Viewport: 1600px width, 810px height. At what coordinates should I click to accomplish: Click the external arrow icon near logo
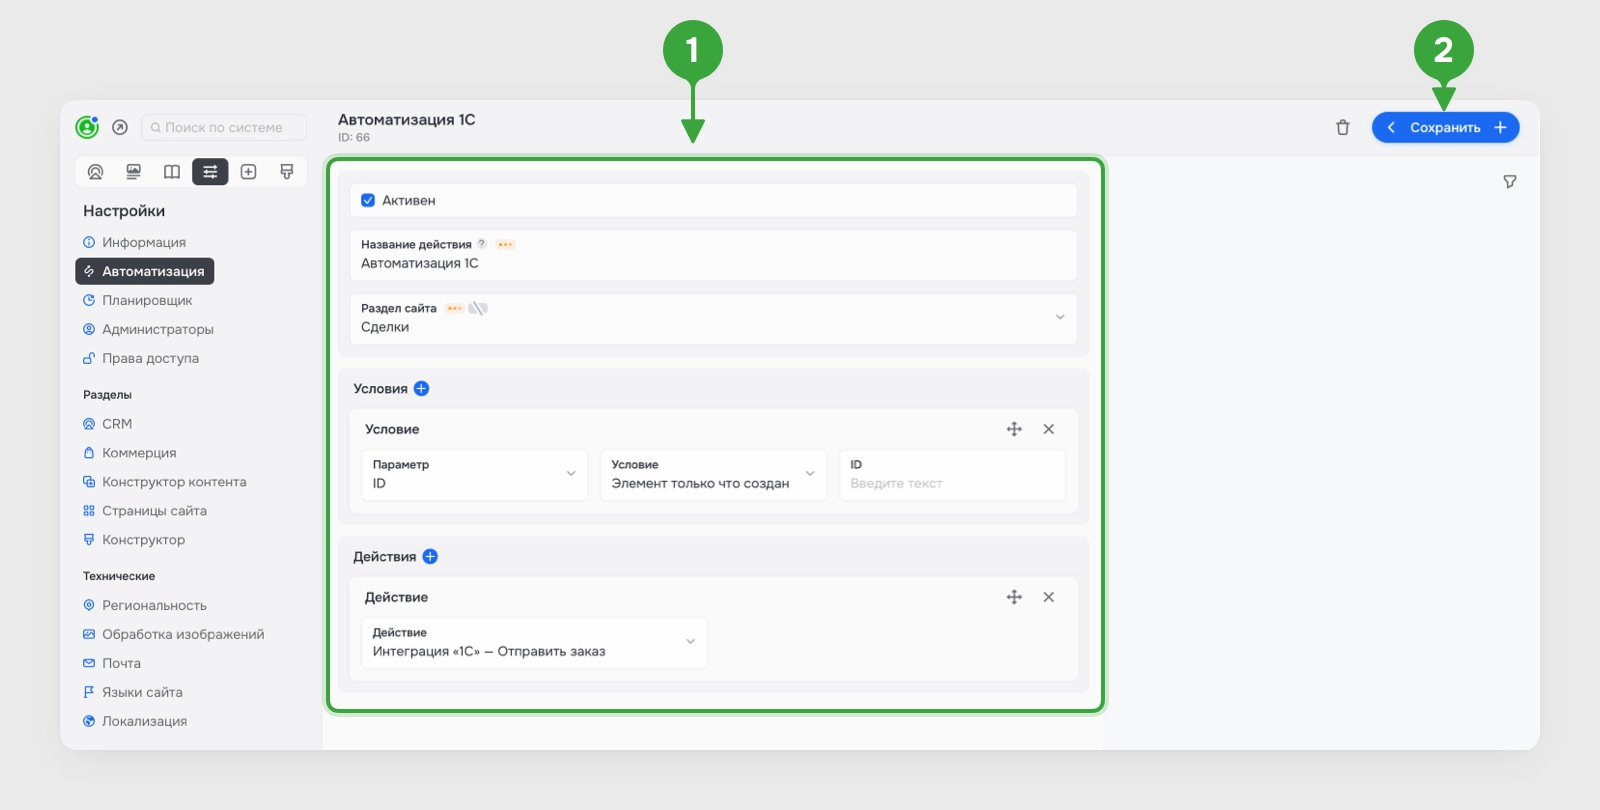tap(120, 127)
